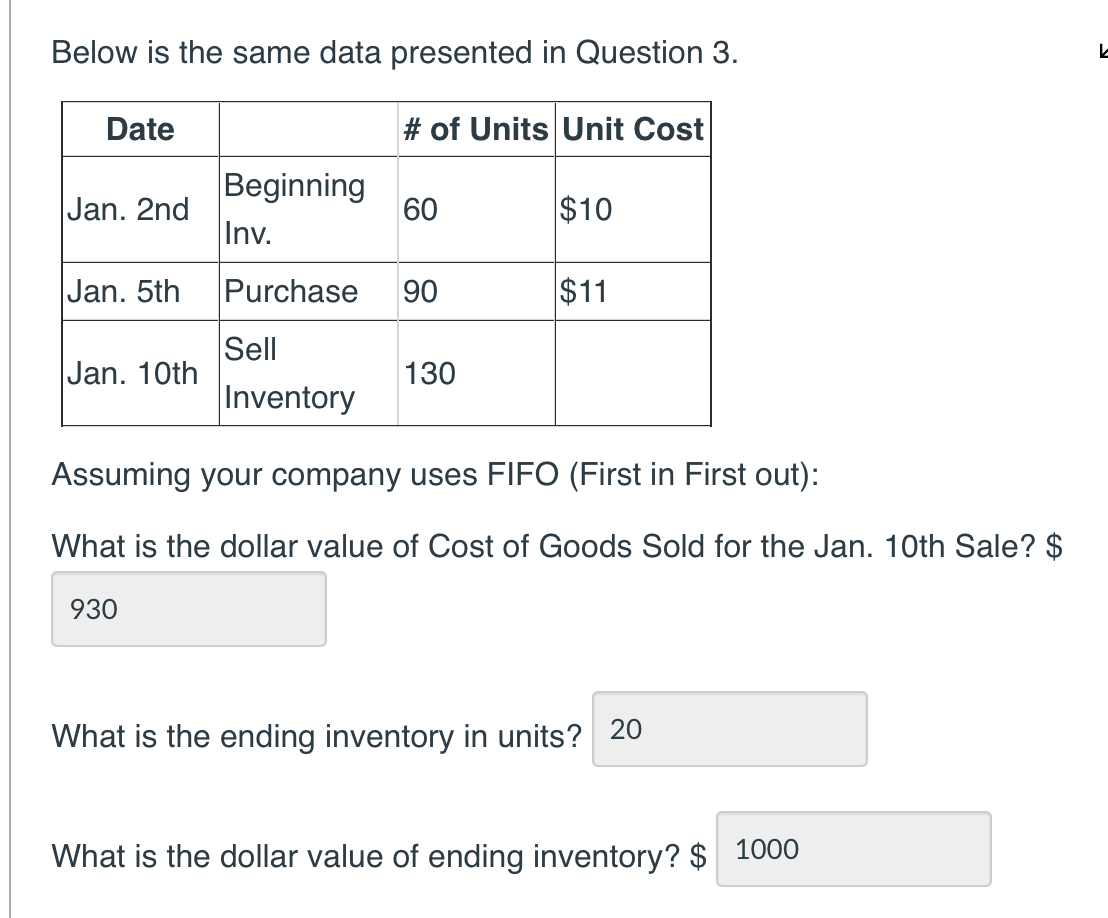
Task: Select the 90 units cell
Action: point(421,292)
